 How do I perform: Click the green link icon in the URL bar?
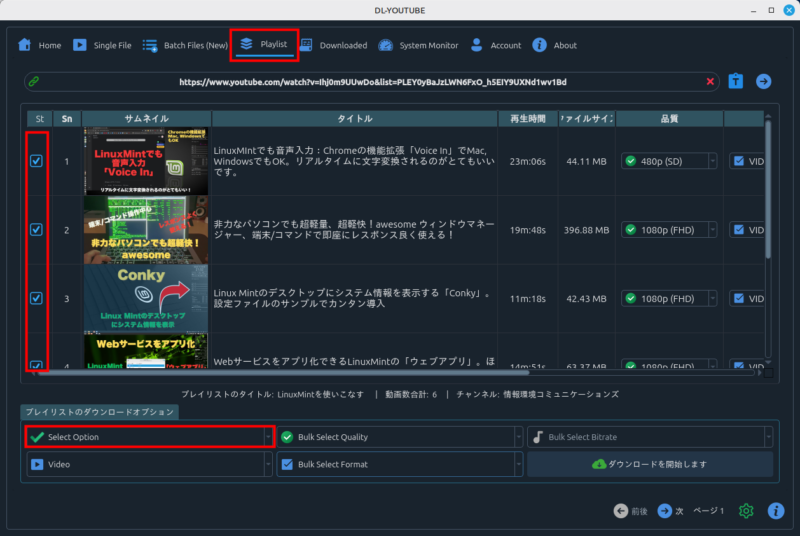(x=34, y=82)
